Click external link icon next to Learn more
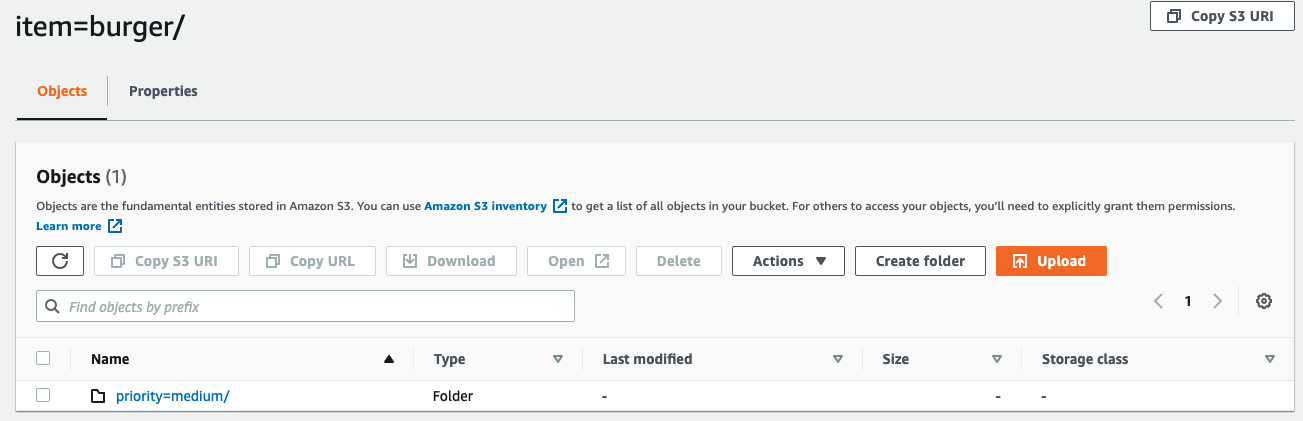1303x421 pixels. point(115,226)
